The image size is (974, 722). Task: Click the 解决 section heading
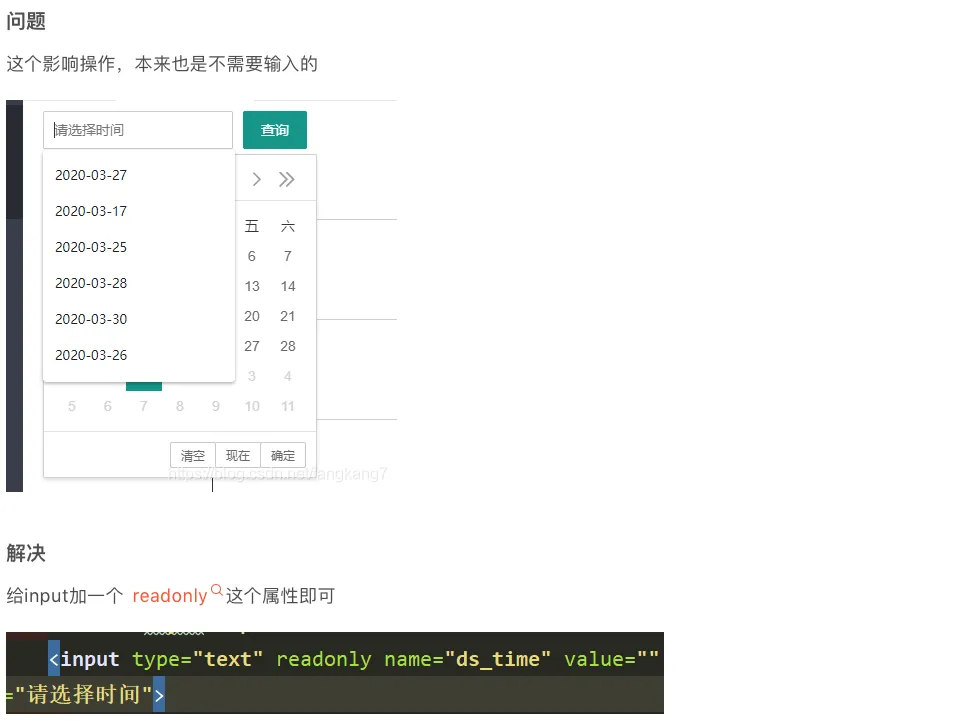click(25, 553)
